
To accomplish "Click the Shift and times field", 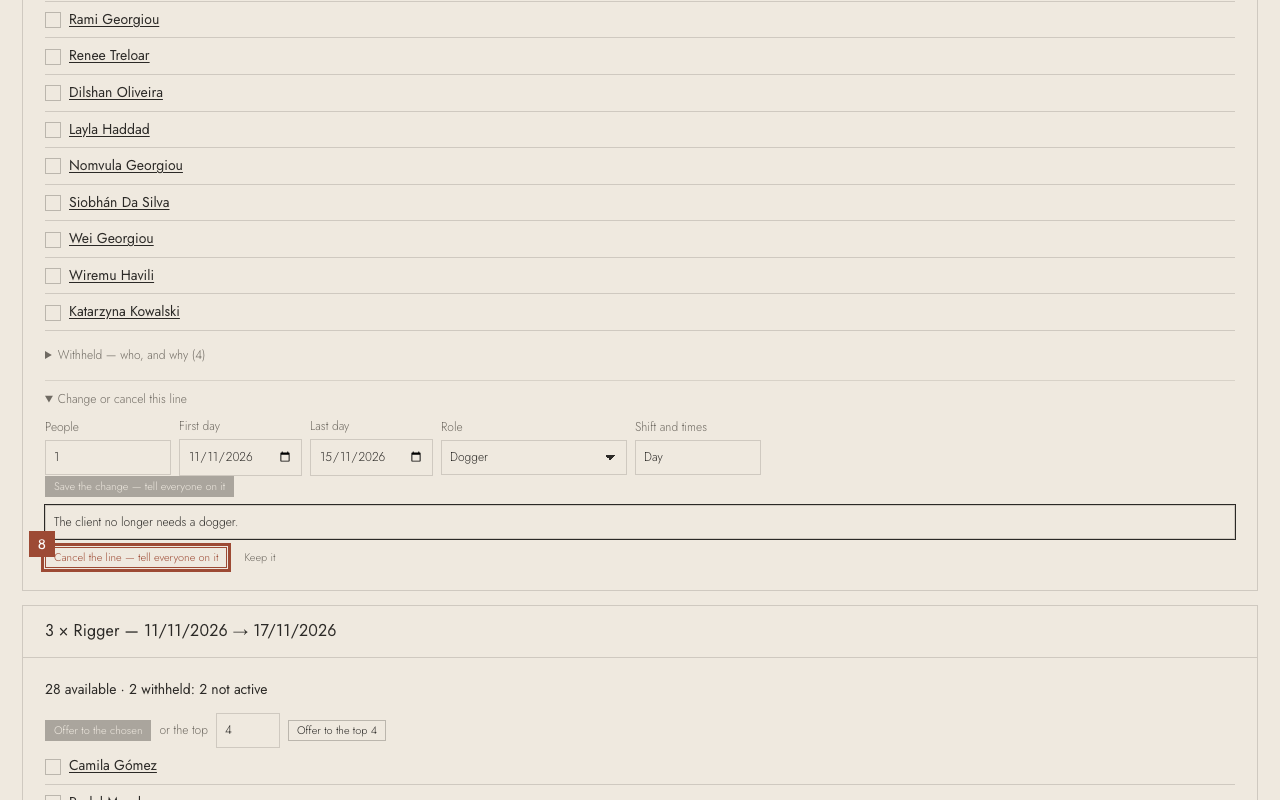I will (x=698, y=457).
